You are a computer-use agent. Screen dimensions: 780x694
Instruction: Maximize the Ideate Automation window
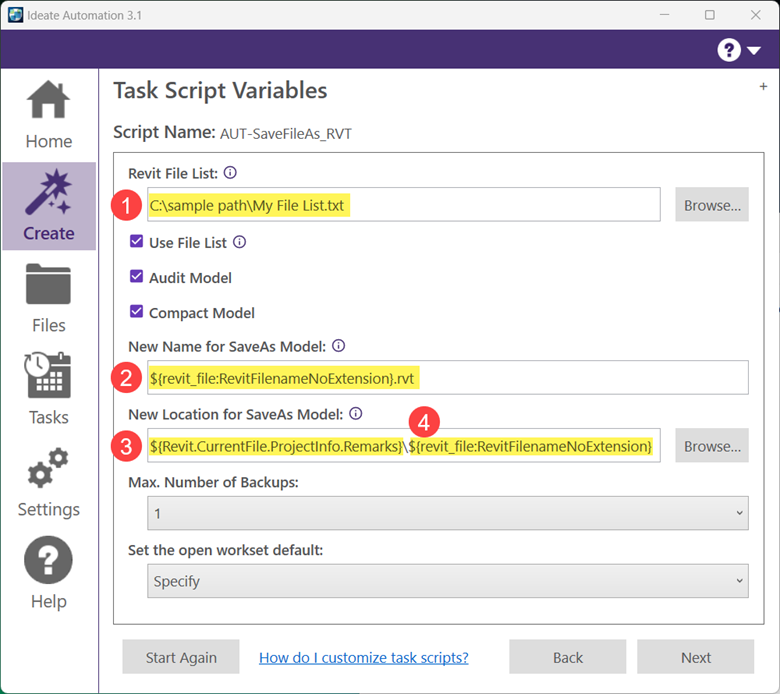pos(710,15)
